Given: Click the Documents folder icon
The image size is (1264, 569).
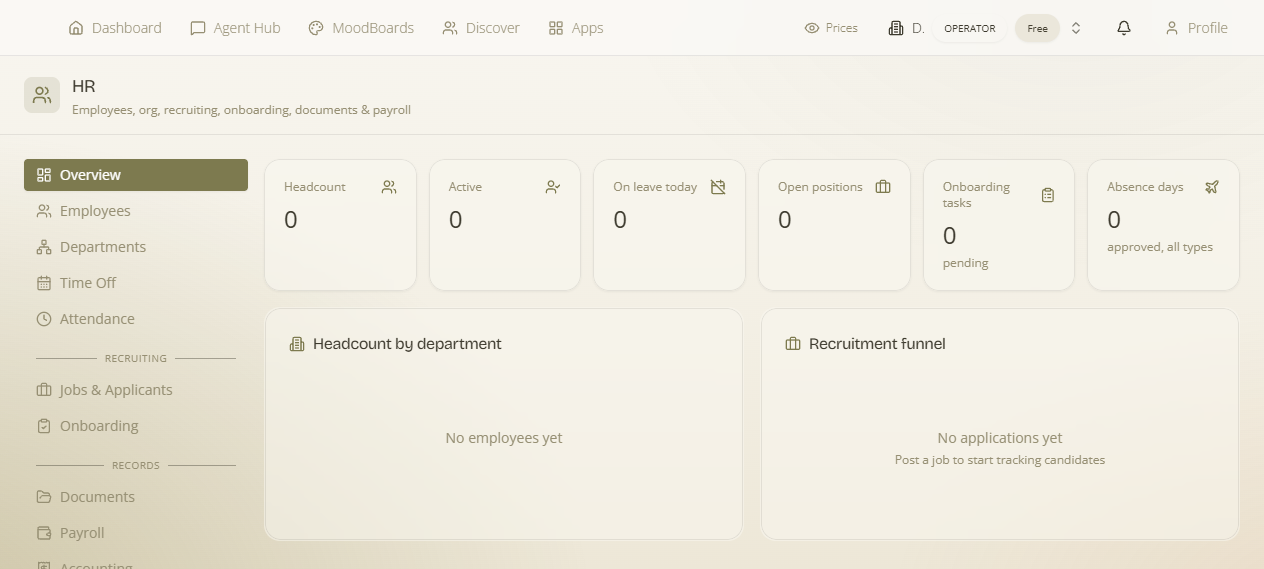Looking at the screenshot, I should (44, 497).
